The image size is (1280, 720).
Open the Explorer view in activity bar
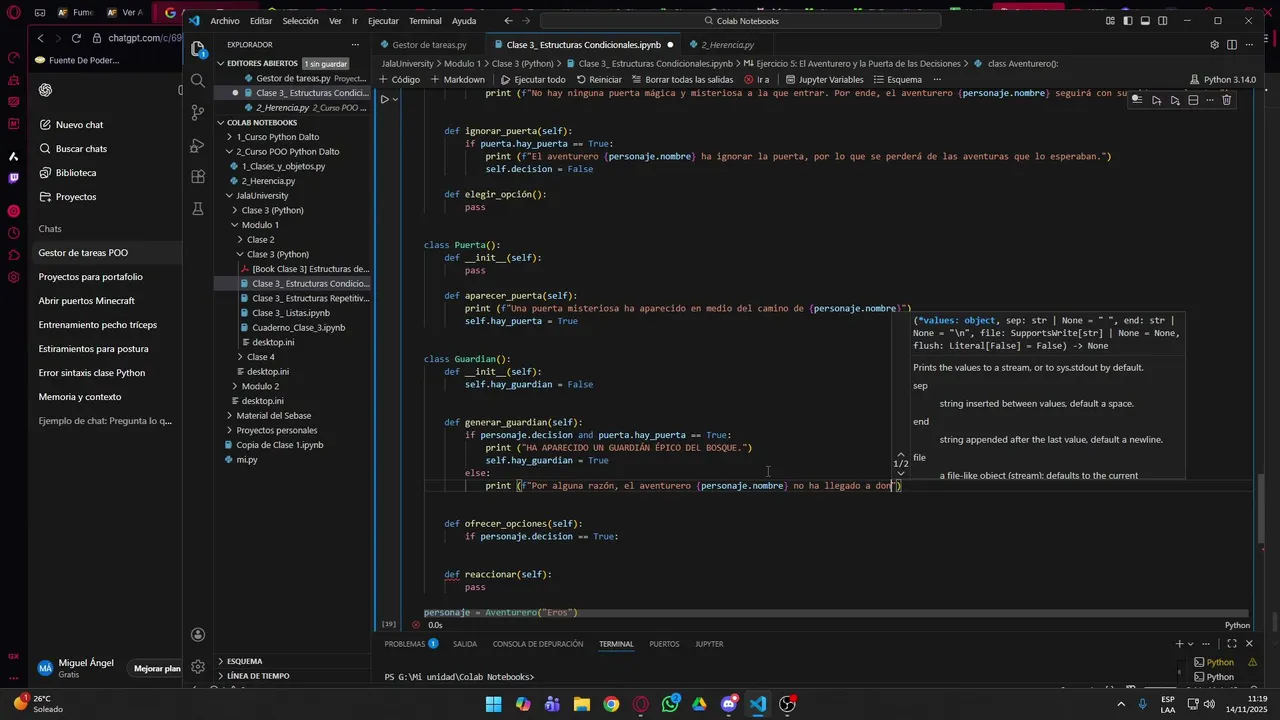[198, 48]
